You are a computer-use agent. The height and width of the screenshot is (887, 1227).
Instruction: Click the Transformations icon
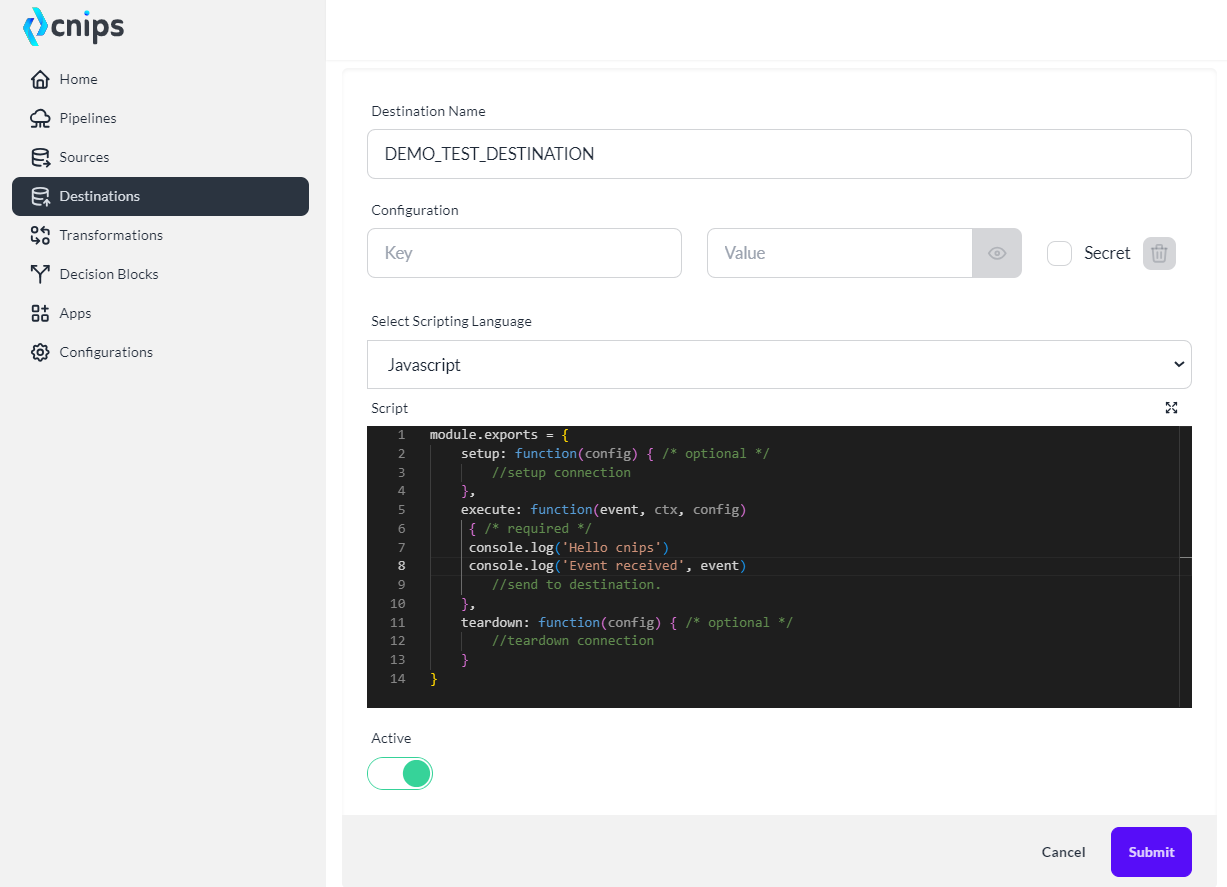click(x=40, y=235)
